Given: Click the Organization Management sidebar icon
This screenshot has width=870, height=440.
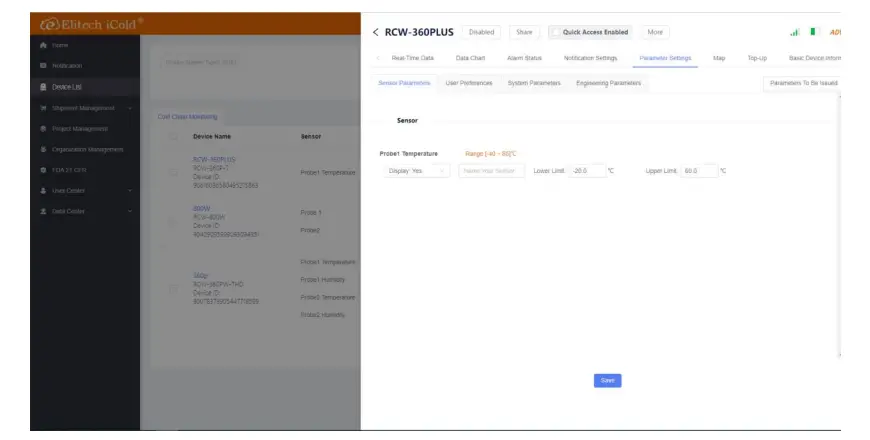Looking at the screenshot, I should coord(43,149).
